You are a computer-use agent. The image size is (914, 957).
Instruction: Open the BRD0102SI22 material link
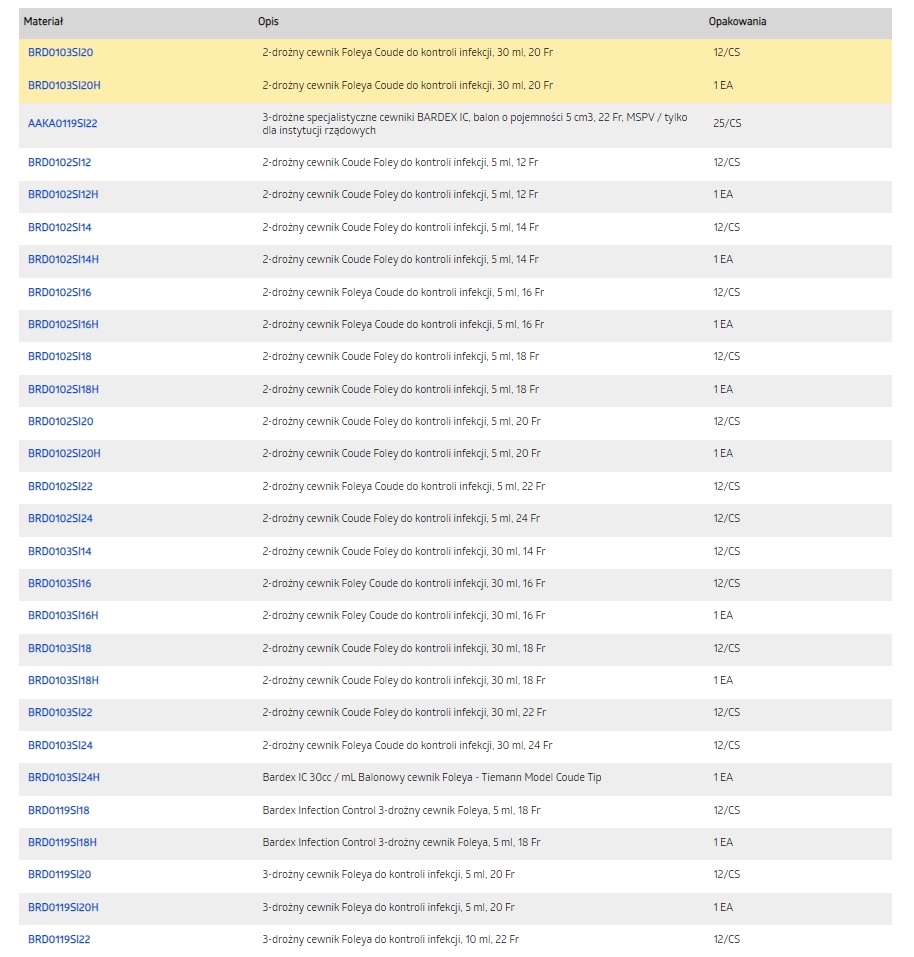(x=60, y=486)
